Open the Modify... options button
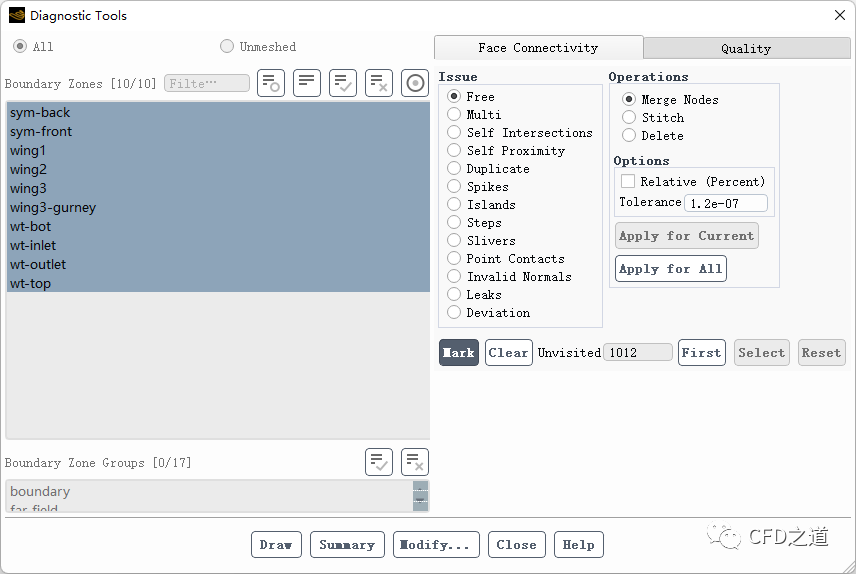This screenshot has height=574, width=856. coord(435,545)
